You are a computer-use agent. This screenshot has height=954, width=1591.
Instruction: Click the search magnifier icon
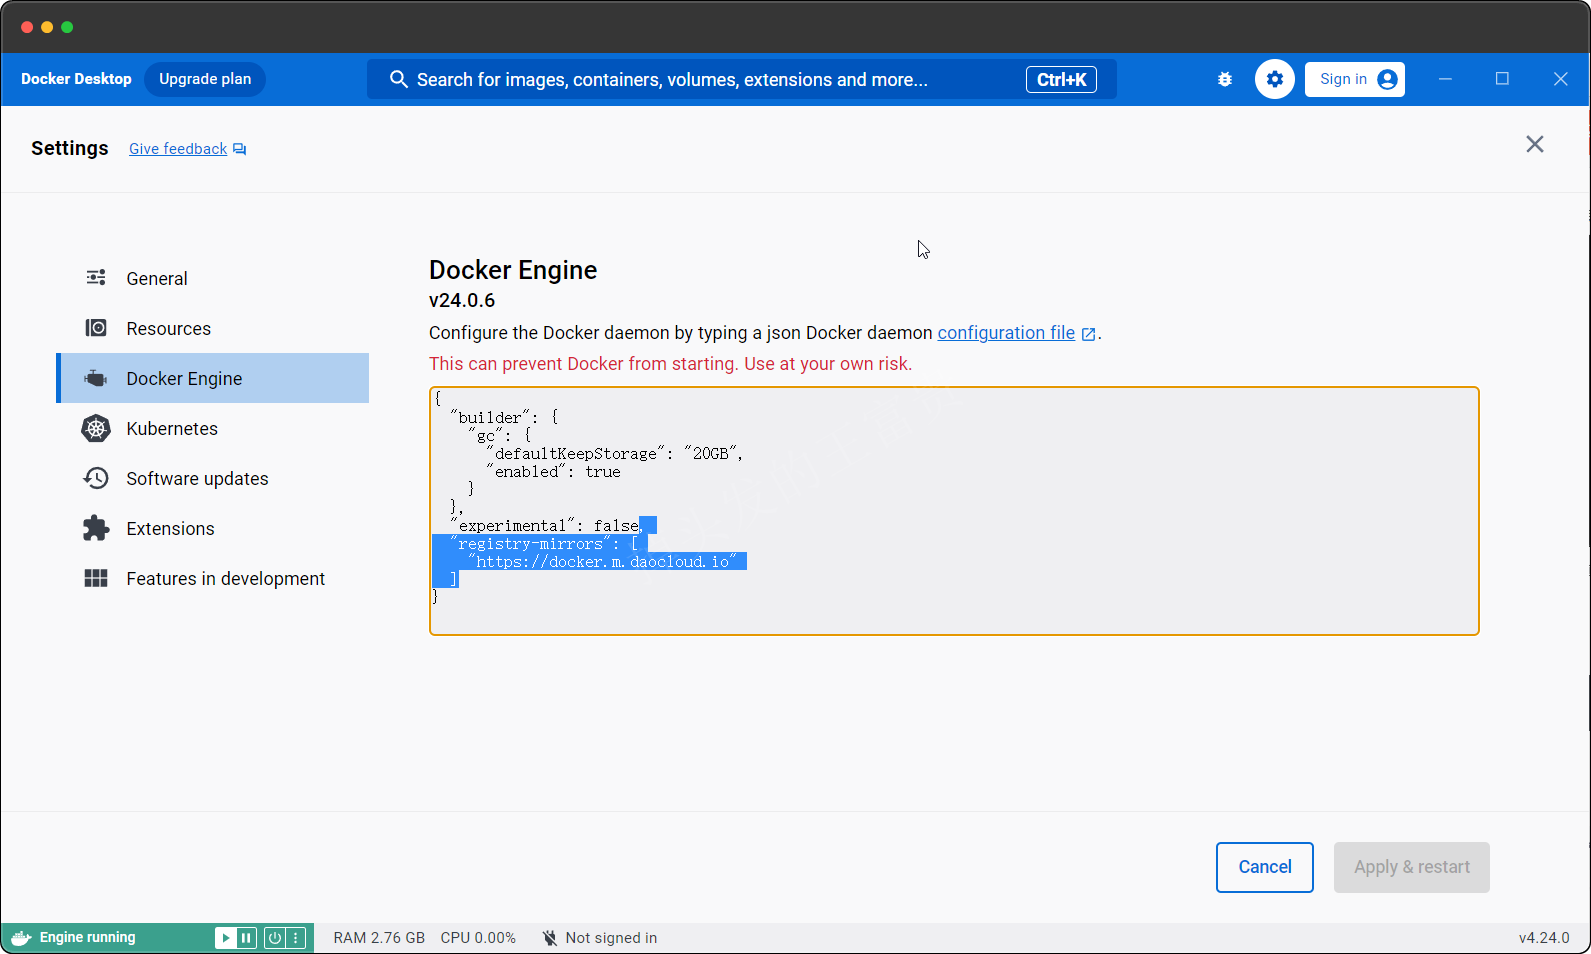point(398,79)
